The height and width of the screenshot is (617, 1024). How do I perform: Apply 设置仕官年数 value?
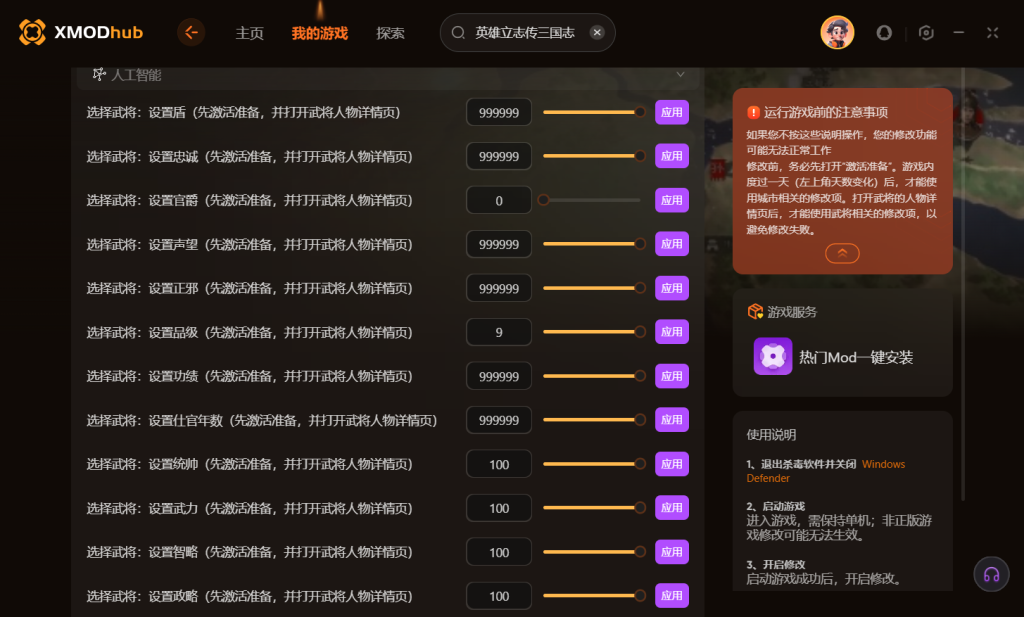click(671, 420)
